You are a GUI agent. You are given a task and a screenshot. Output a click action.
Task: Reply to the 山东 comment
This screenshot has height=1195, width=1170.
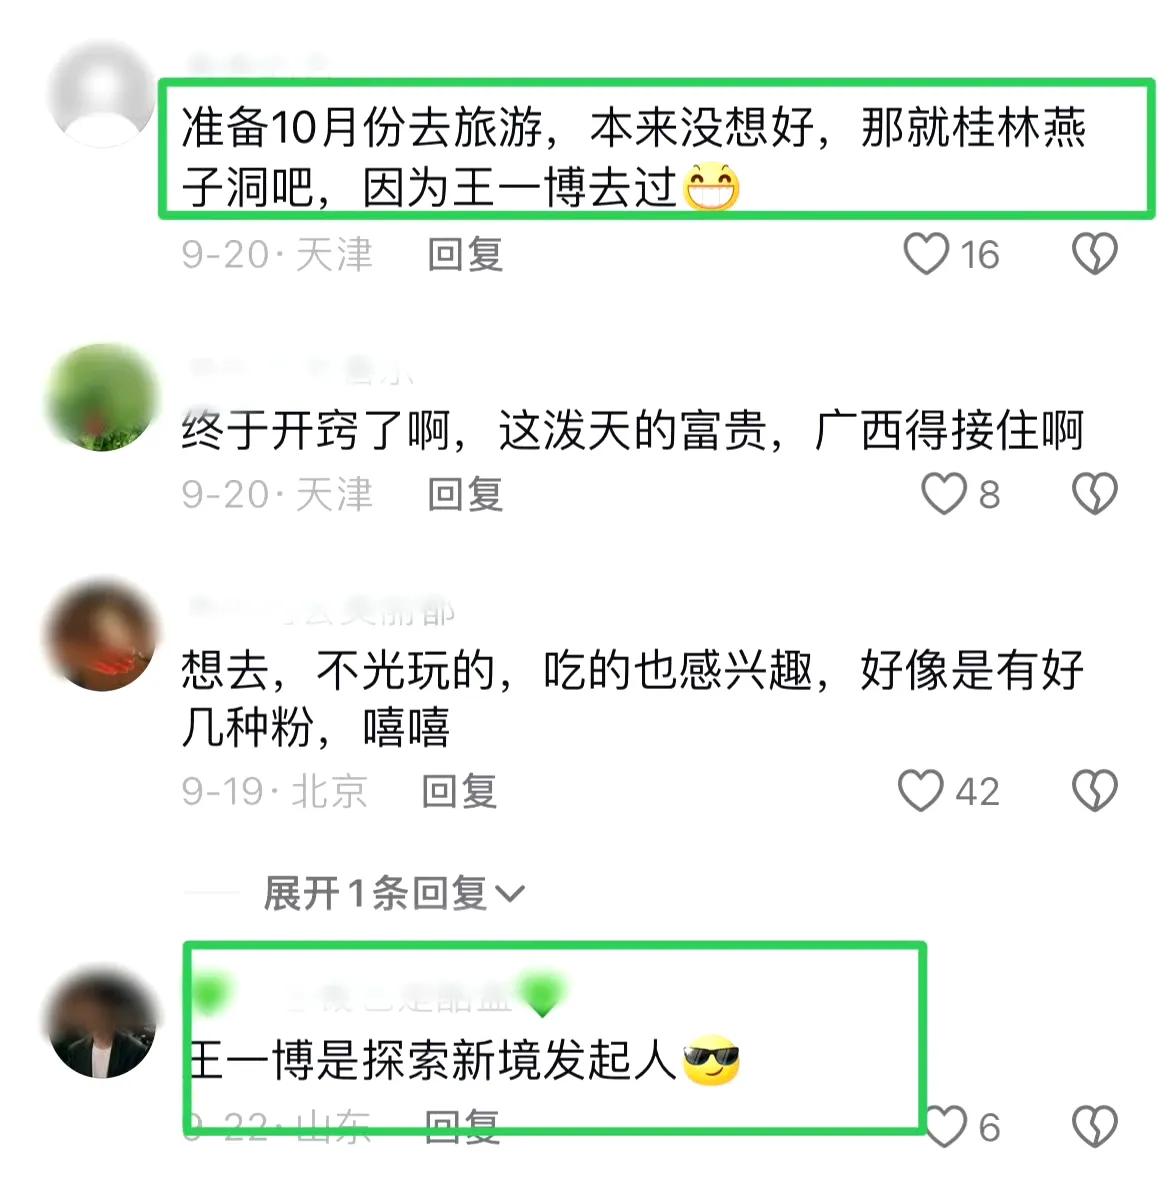(x=462, y=1126)
